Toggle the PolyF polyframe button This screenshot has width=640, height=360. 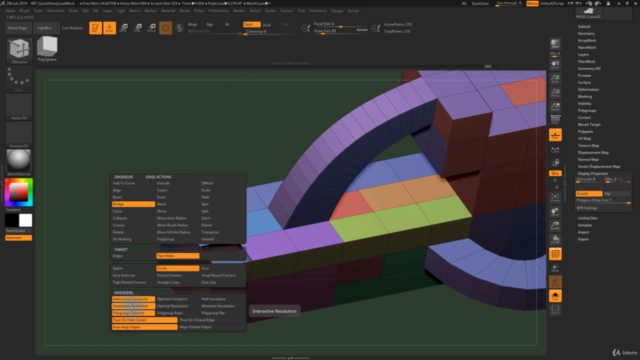pyautogui.click(x=555, y=254)
